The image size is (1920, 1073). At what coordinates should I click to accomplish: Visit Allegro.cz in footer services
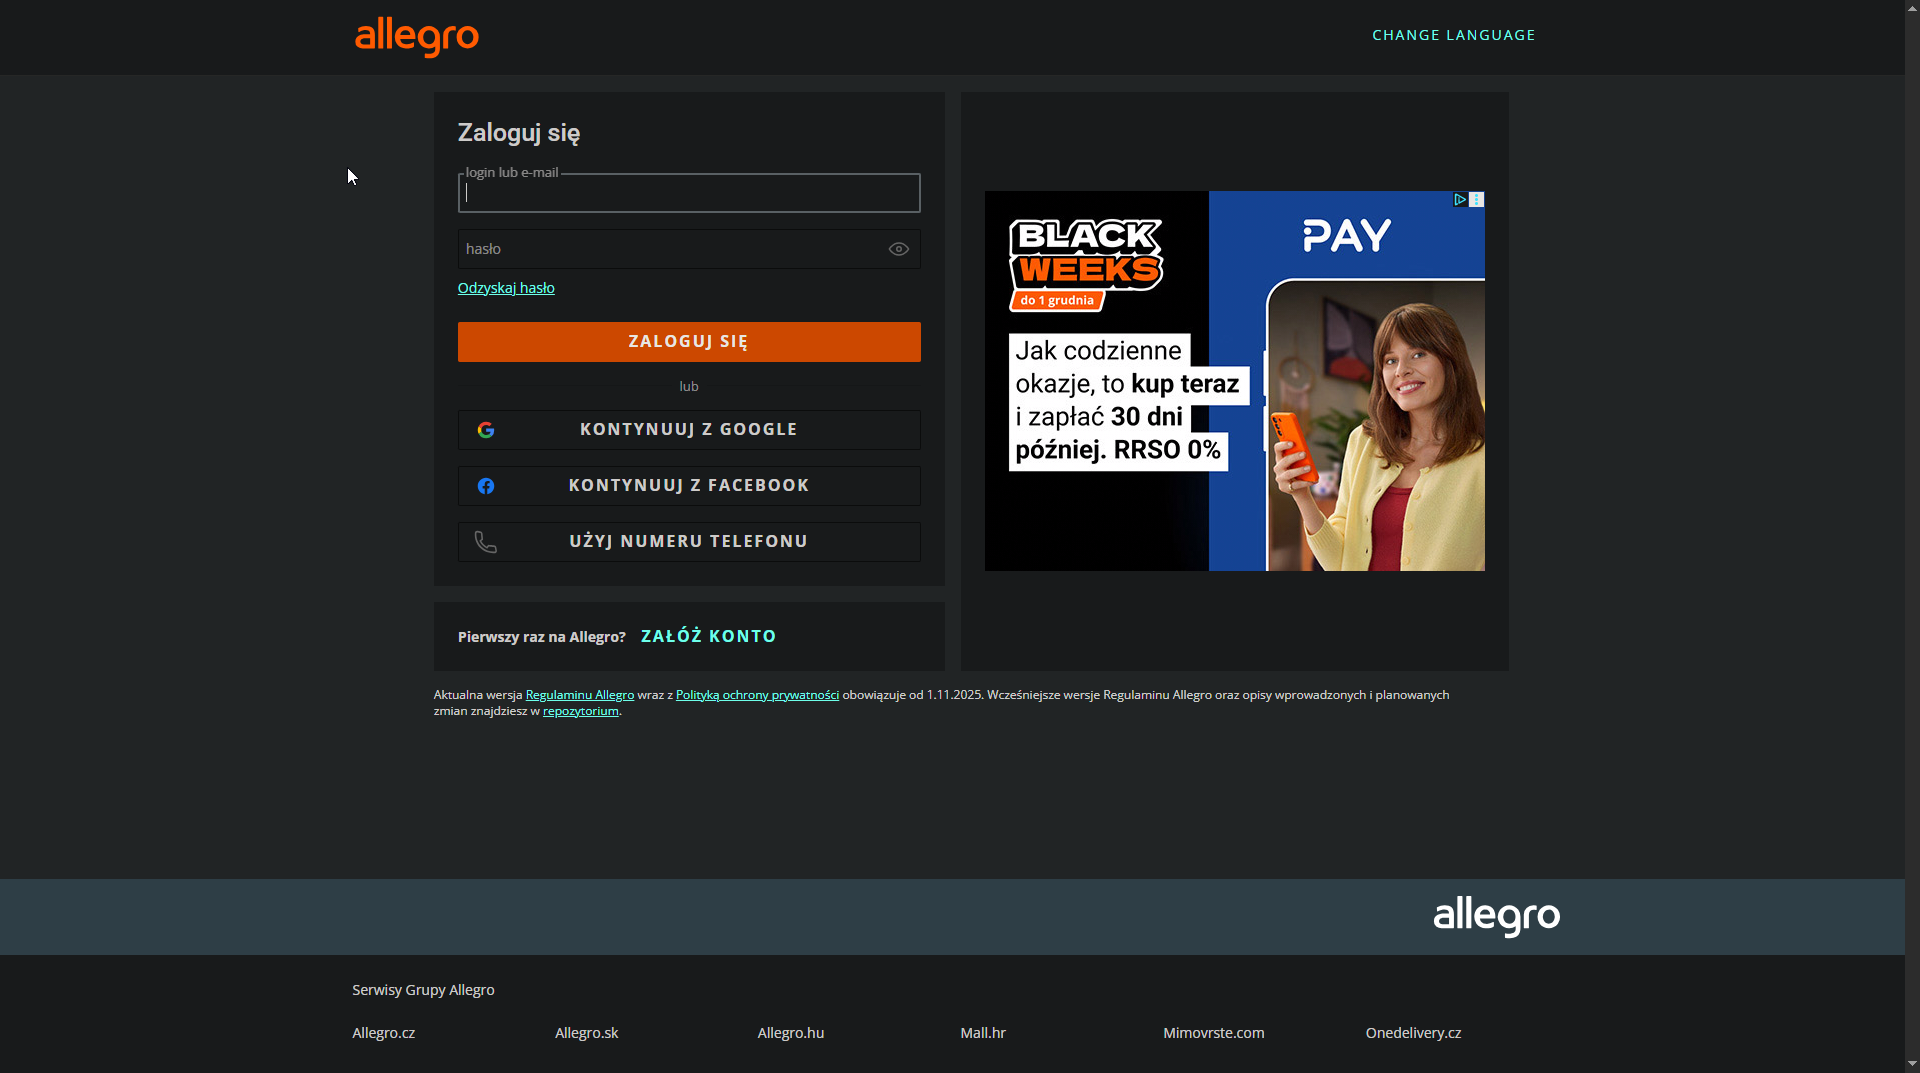[383, 1033]
